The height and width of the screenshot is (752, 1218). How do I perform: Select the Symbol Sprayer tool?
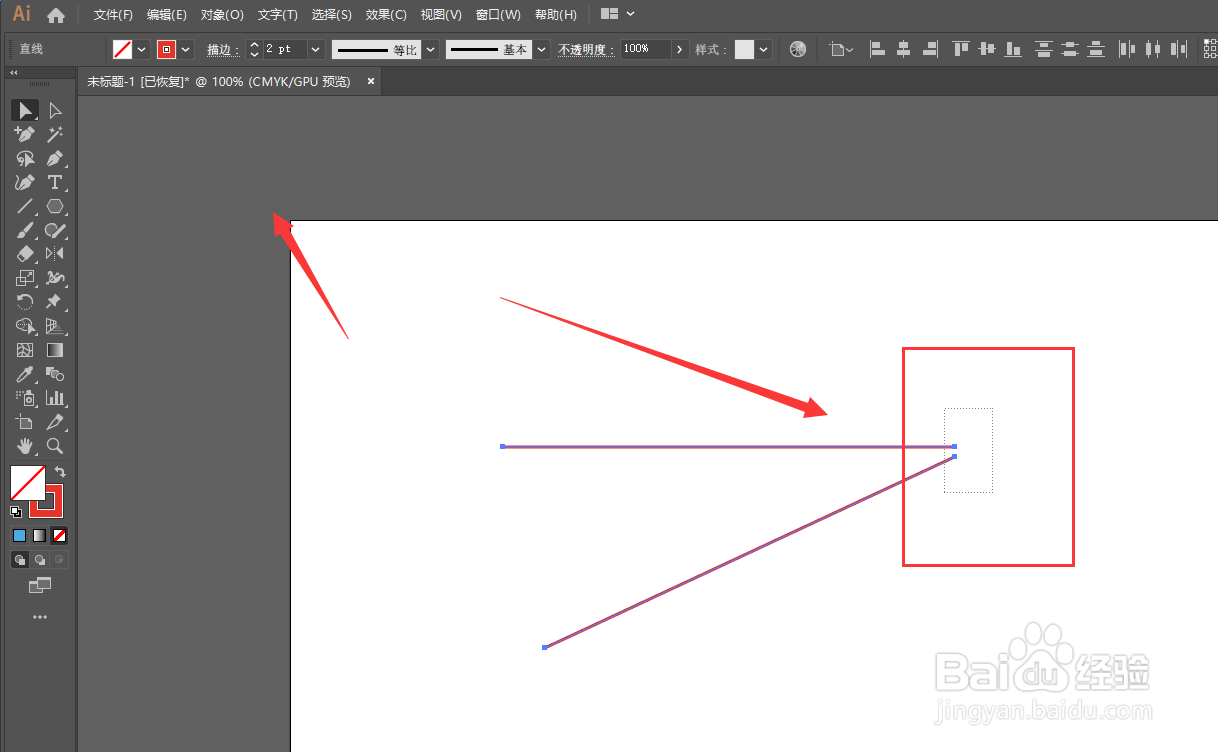coord(25,398)
